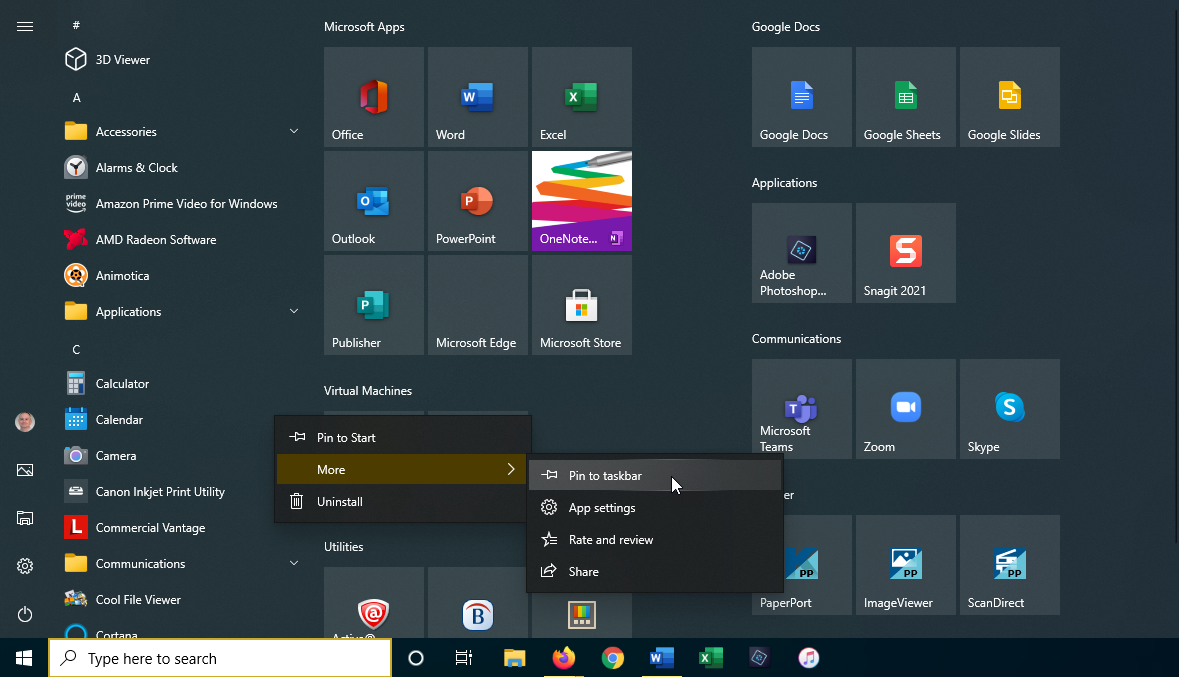Open the More submenu
The height and width of the screenshot is (677, 1179).
(x=402, y=469)
